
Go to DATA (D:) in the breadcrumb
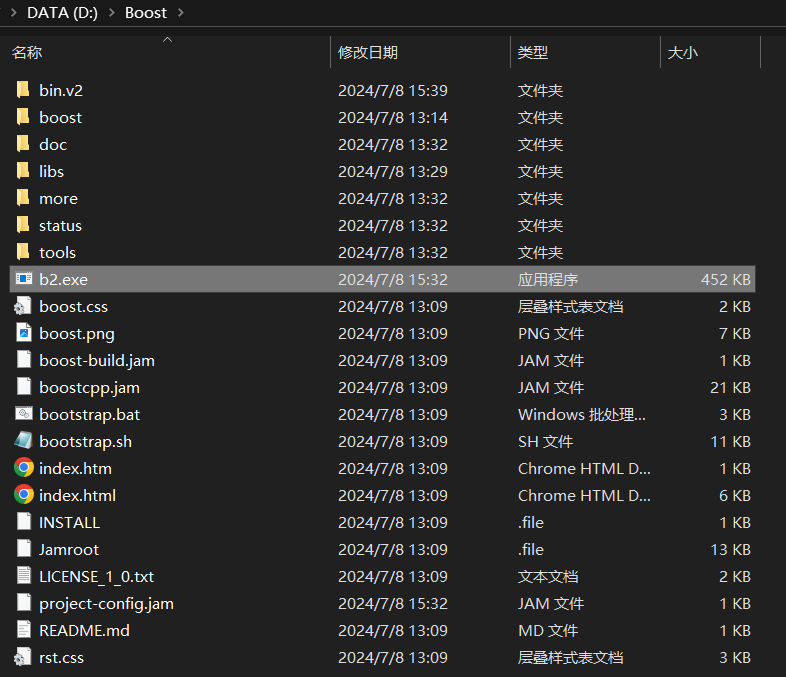pyautogui.click(x=62, y=13)
